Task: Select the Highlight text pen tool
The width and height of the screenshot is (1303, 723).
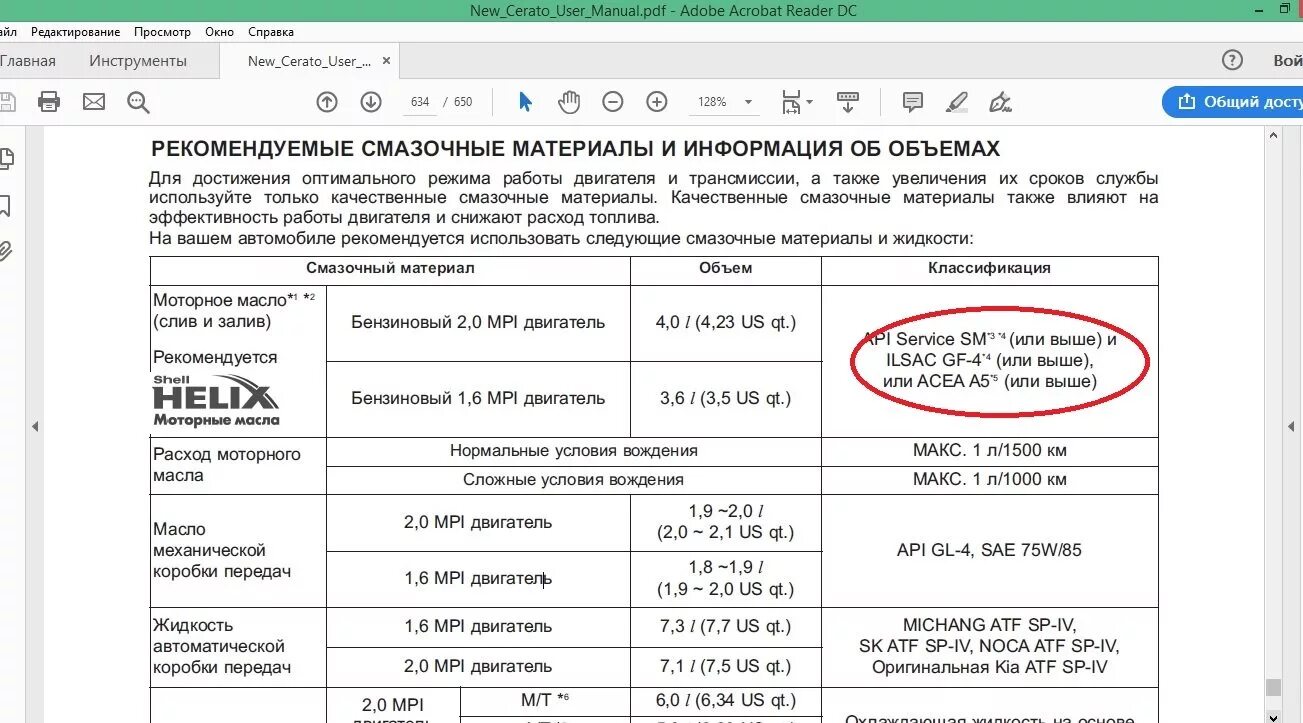Action: pyautogui.click(x=957, y=101)
